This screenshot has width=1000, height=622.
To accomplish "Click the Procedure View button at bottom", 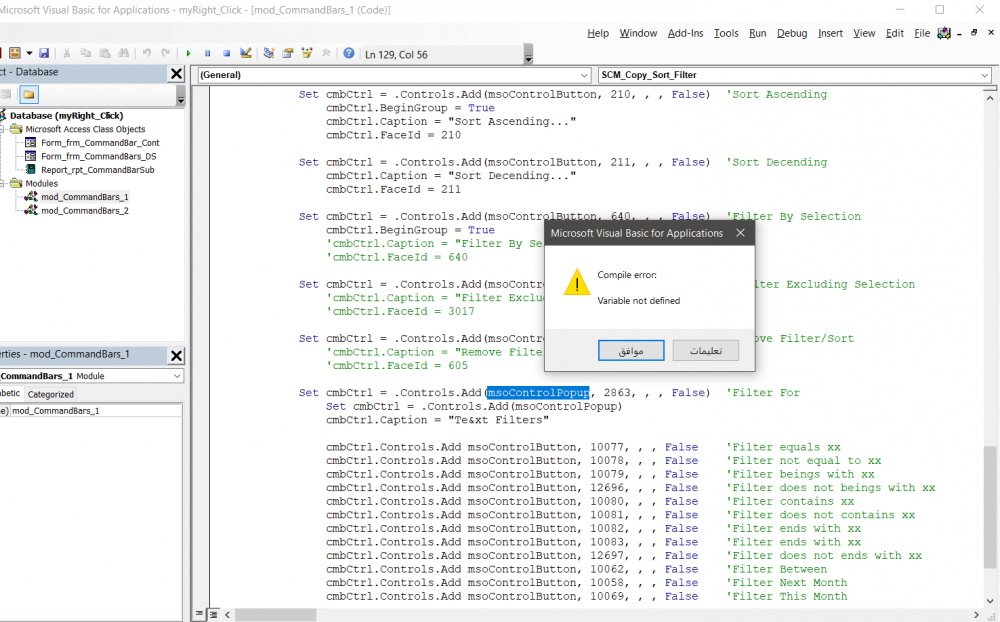I will tap(199, 614).
